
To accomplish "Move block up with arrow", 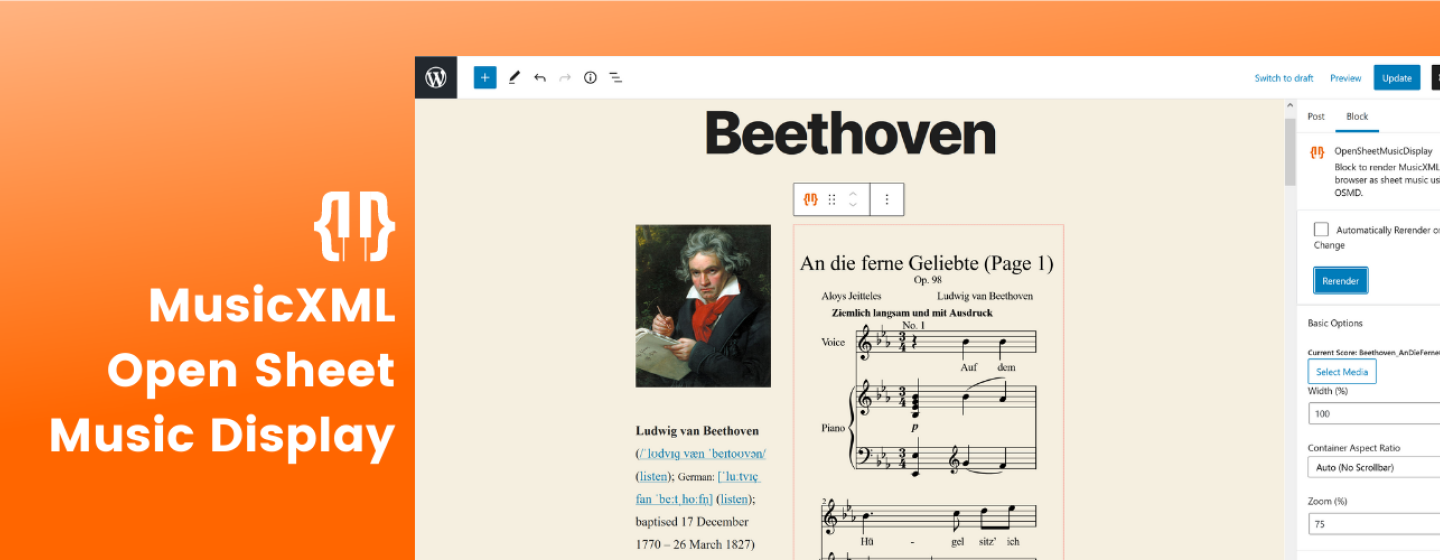I will click(853, 193).
